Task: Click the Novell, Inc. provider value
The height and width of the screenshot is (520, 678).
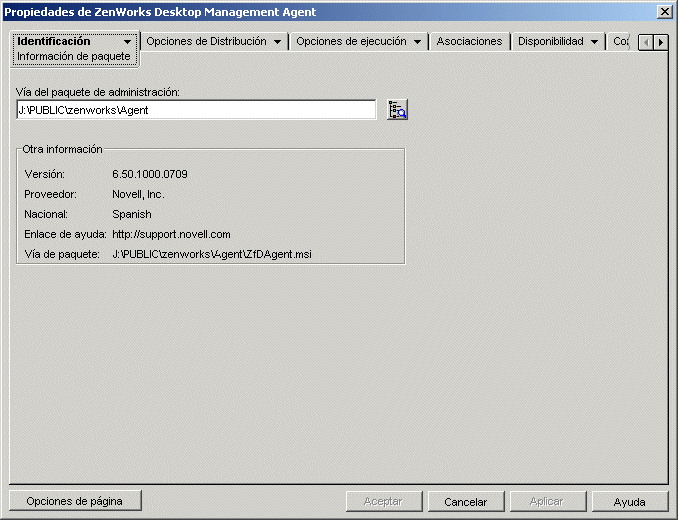Action: coord(138,194)
